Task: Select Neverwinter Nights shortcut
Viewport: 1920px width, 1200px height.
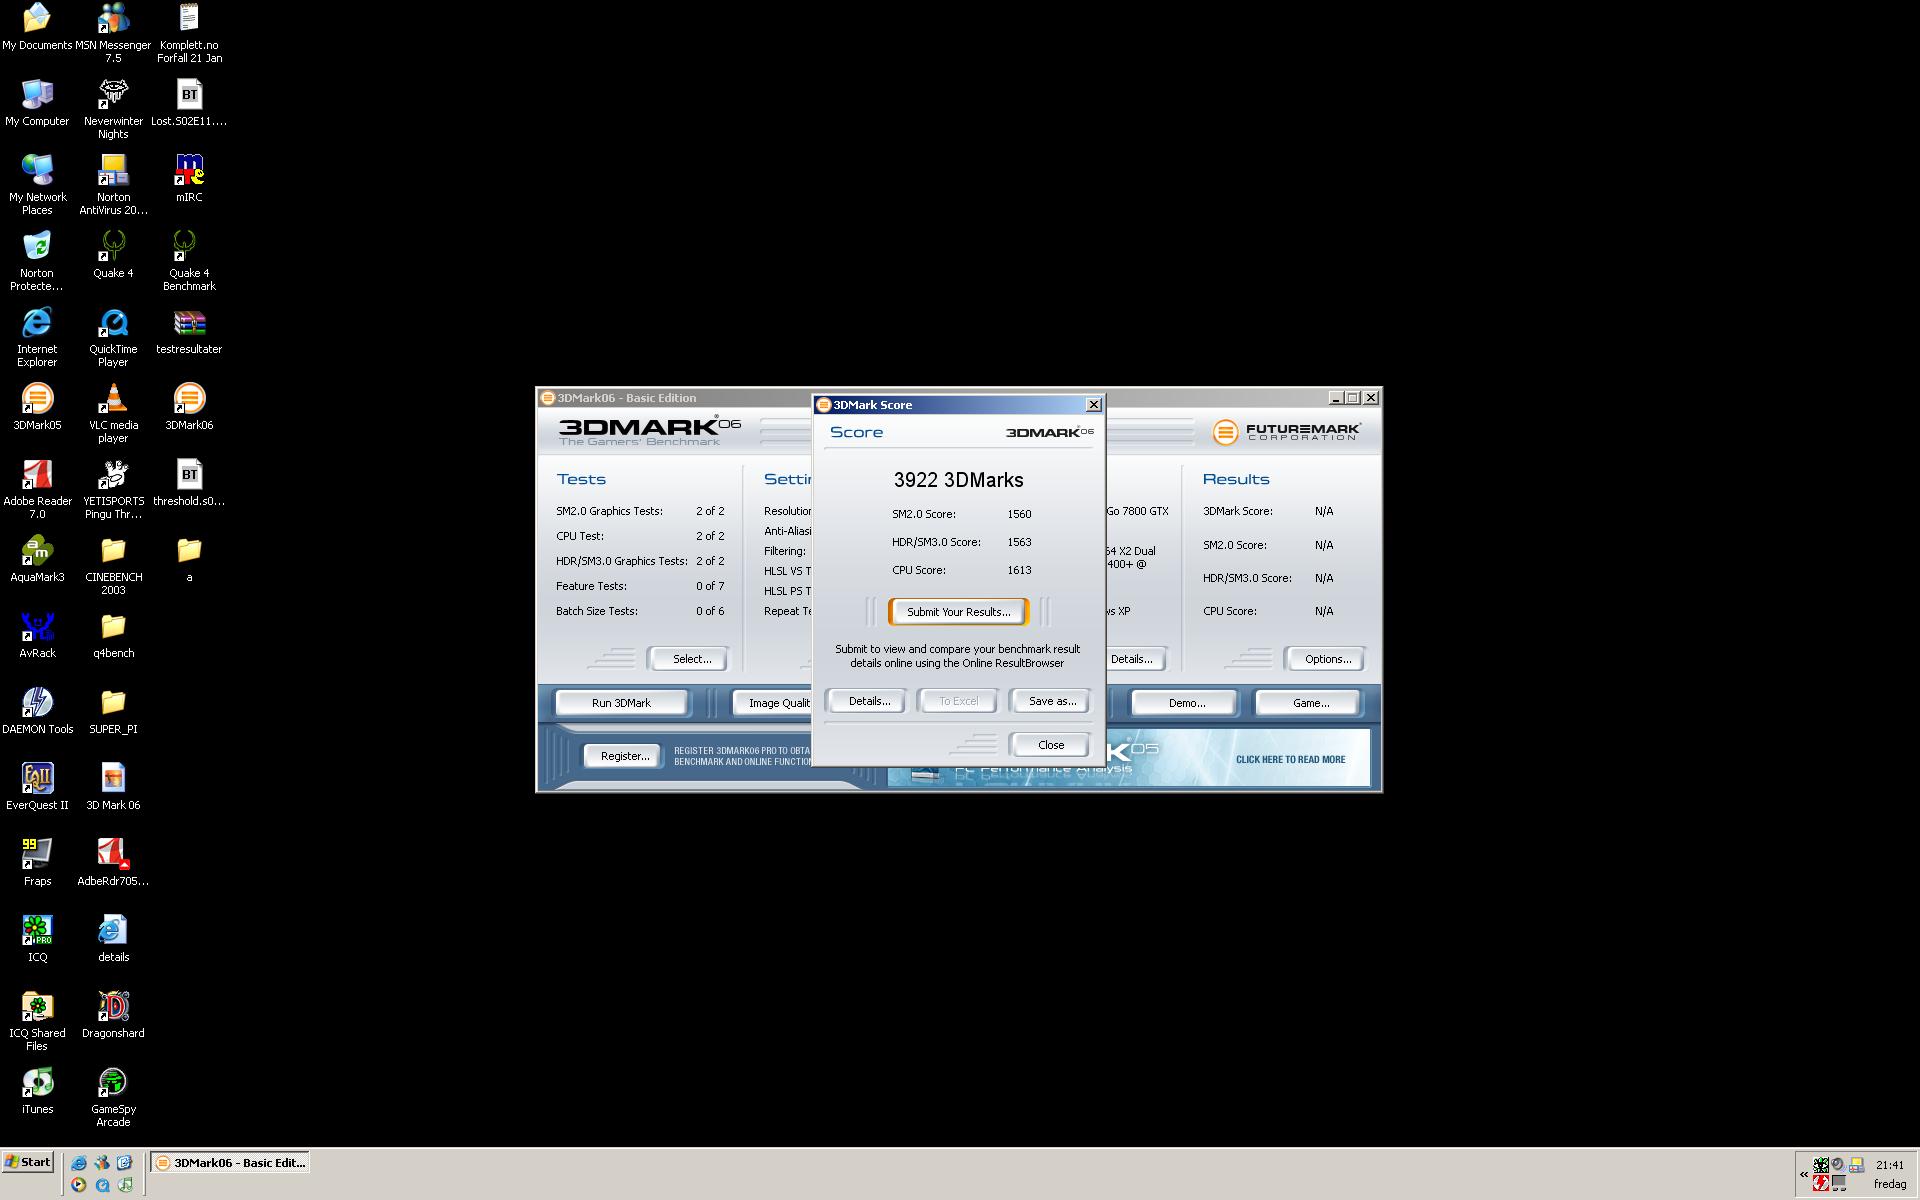Action: [113, 109]
